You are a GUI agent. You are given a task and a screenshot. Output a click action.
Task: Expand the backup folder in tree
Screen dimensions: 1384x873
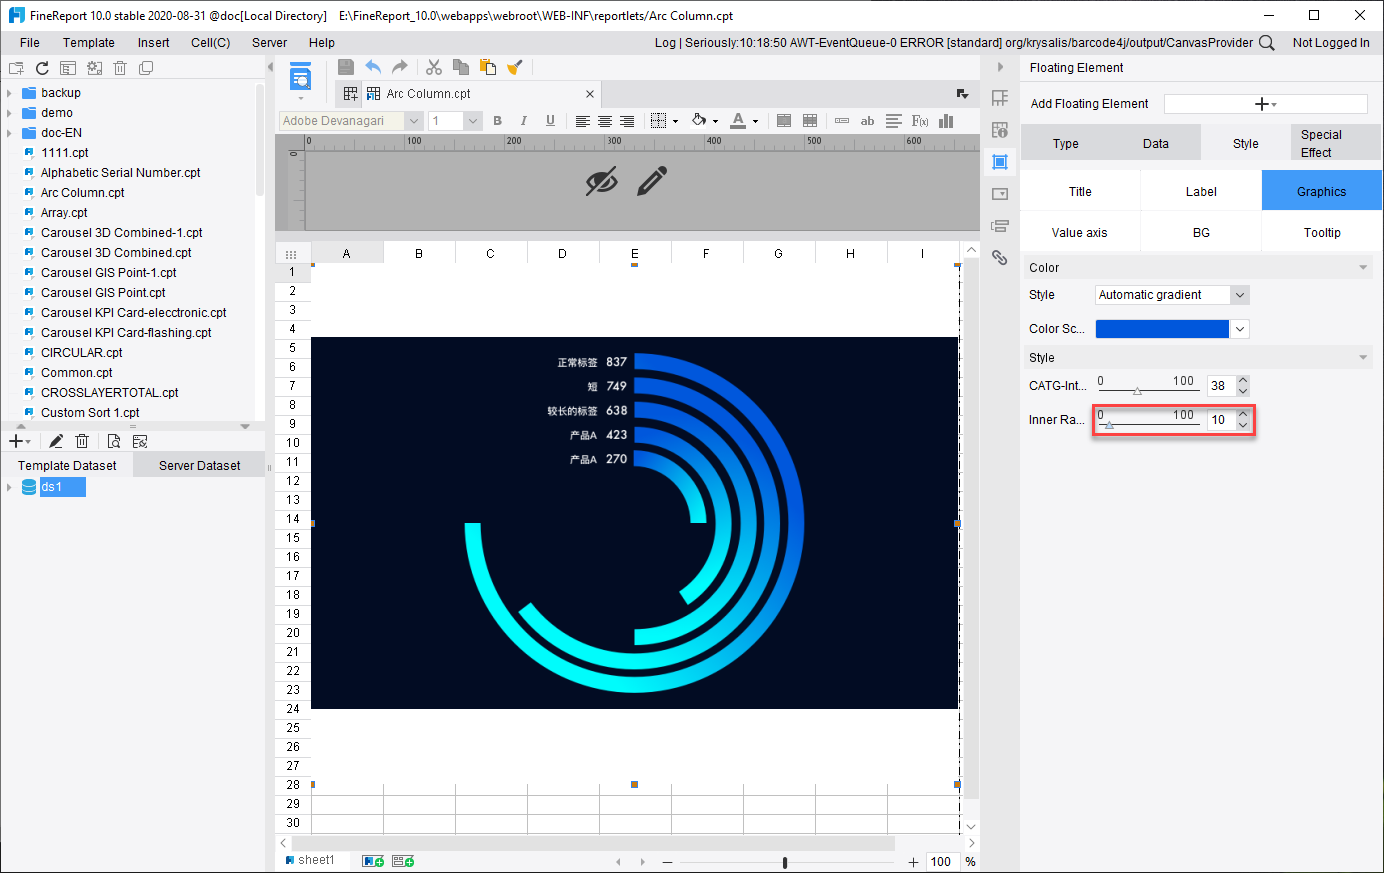pos(10,93)
